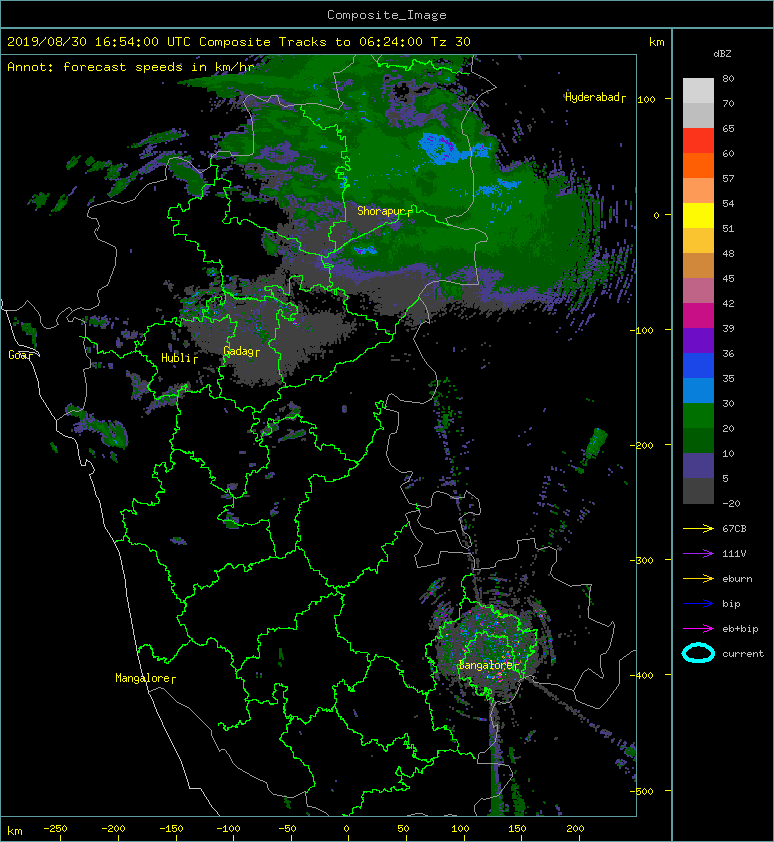Image resolution: width=774 pixels, height=842 pixels.
Task: Click the eburn legend label text
Action: 737,579
